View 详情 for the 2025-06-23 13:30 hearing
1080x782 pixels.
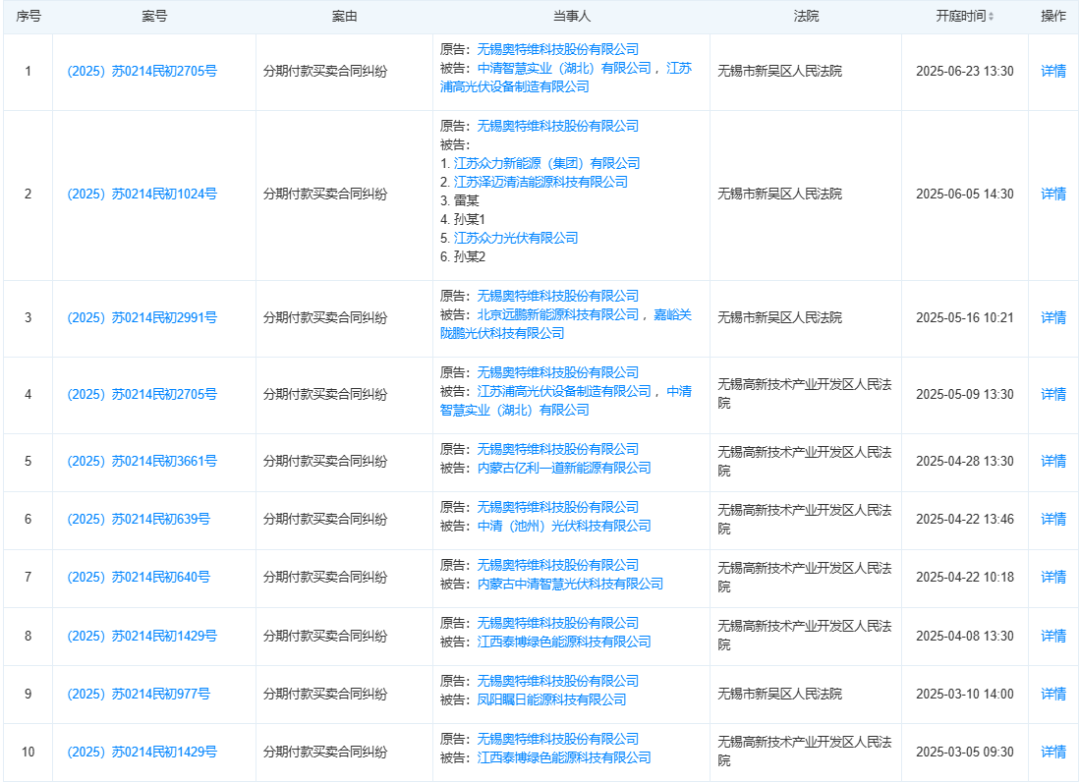1053,71
